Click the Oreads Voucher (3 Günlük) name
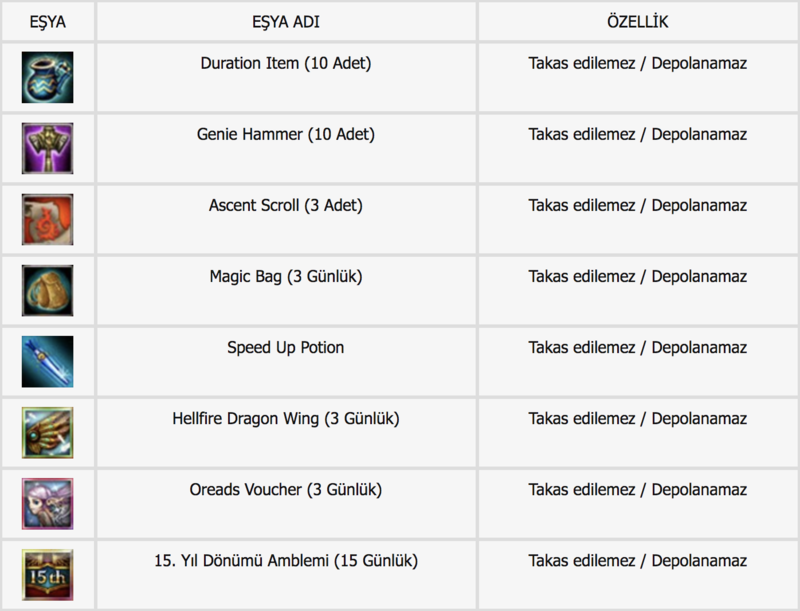The height and width of the screenshot is (611, 800). [286, 490]
